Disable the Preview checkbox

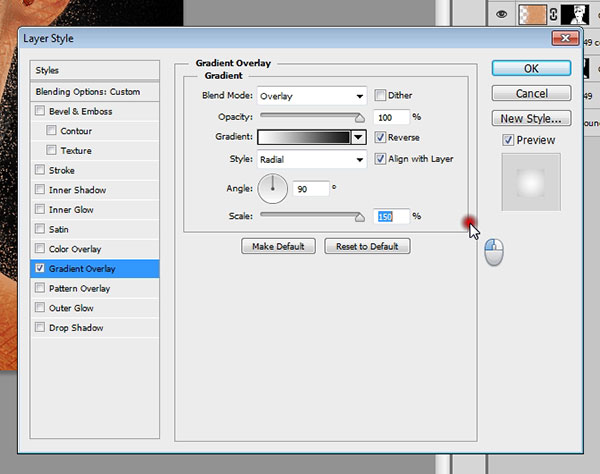(x=508, y=140)
